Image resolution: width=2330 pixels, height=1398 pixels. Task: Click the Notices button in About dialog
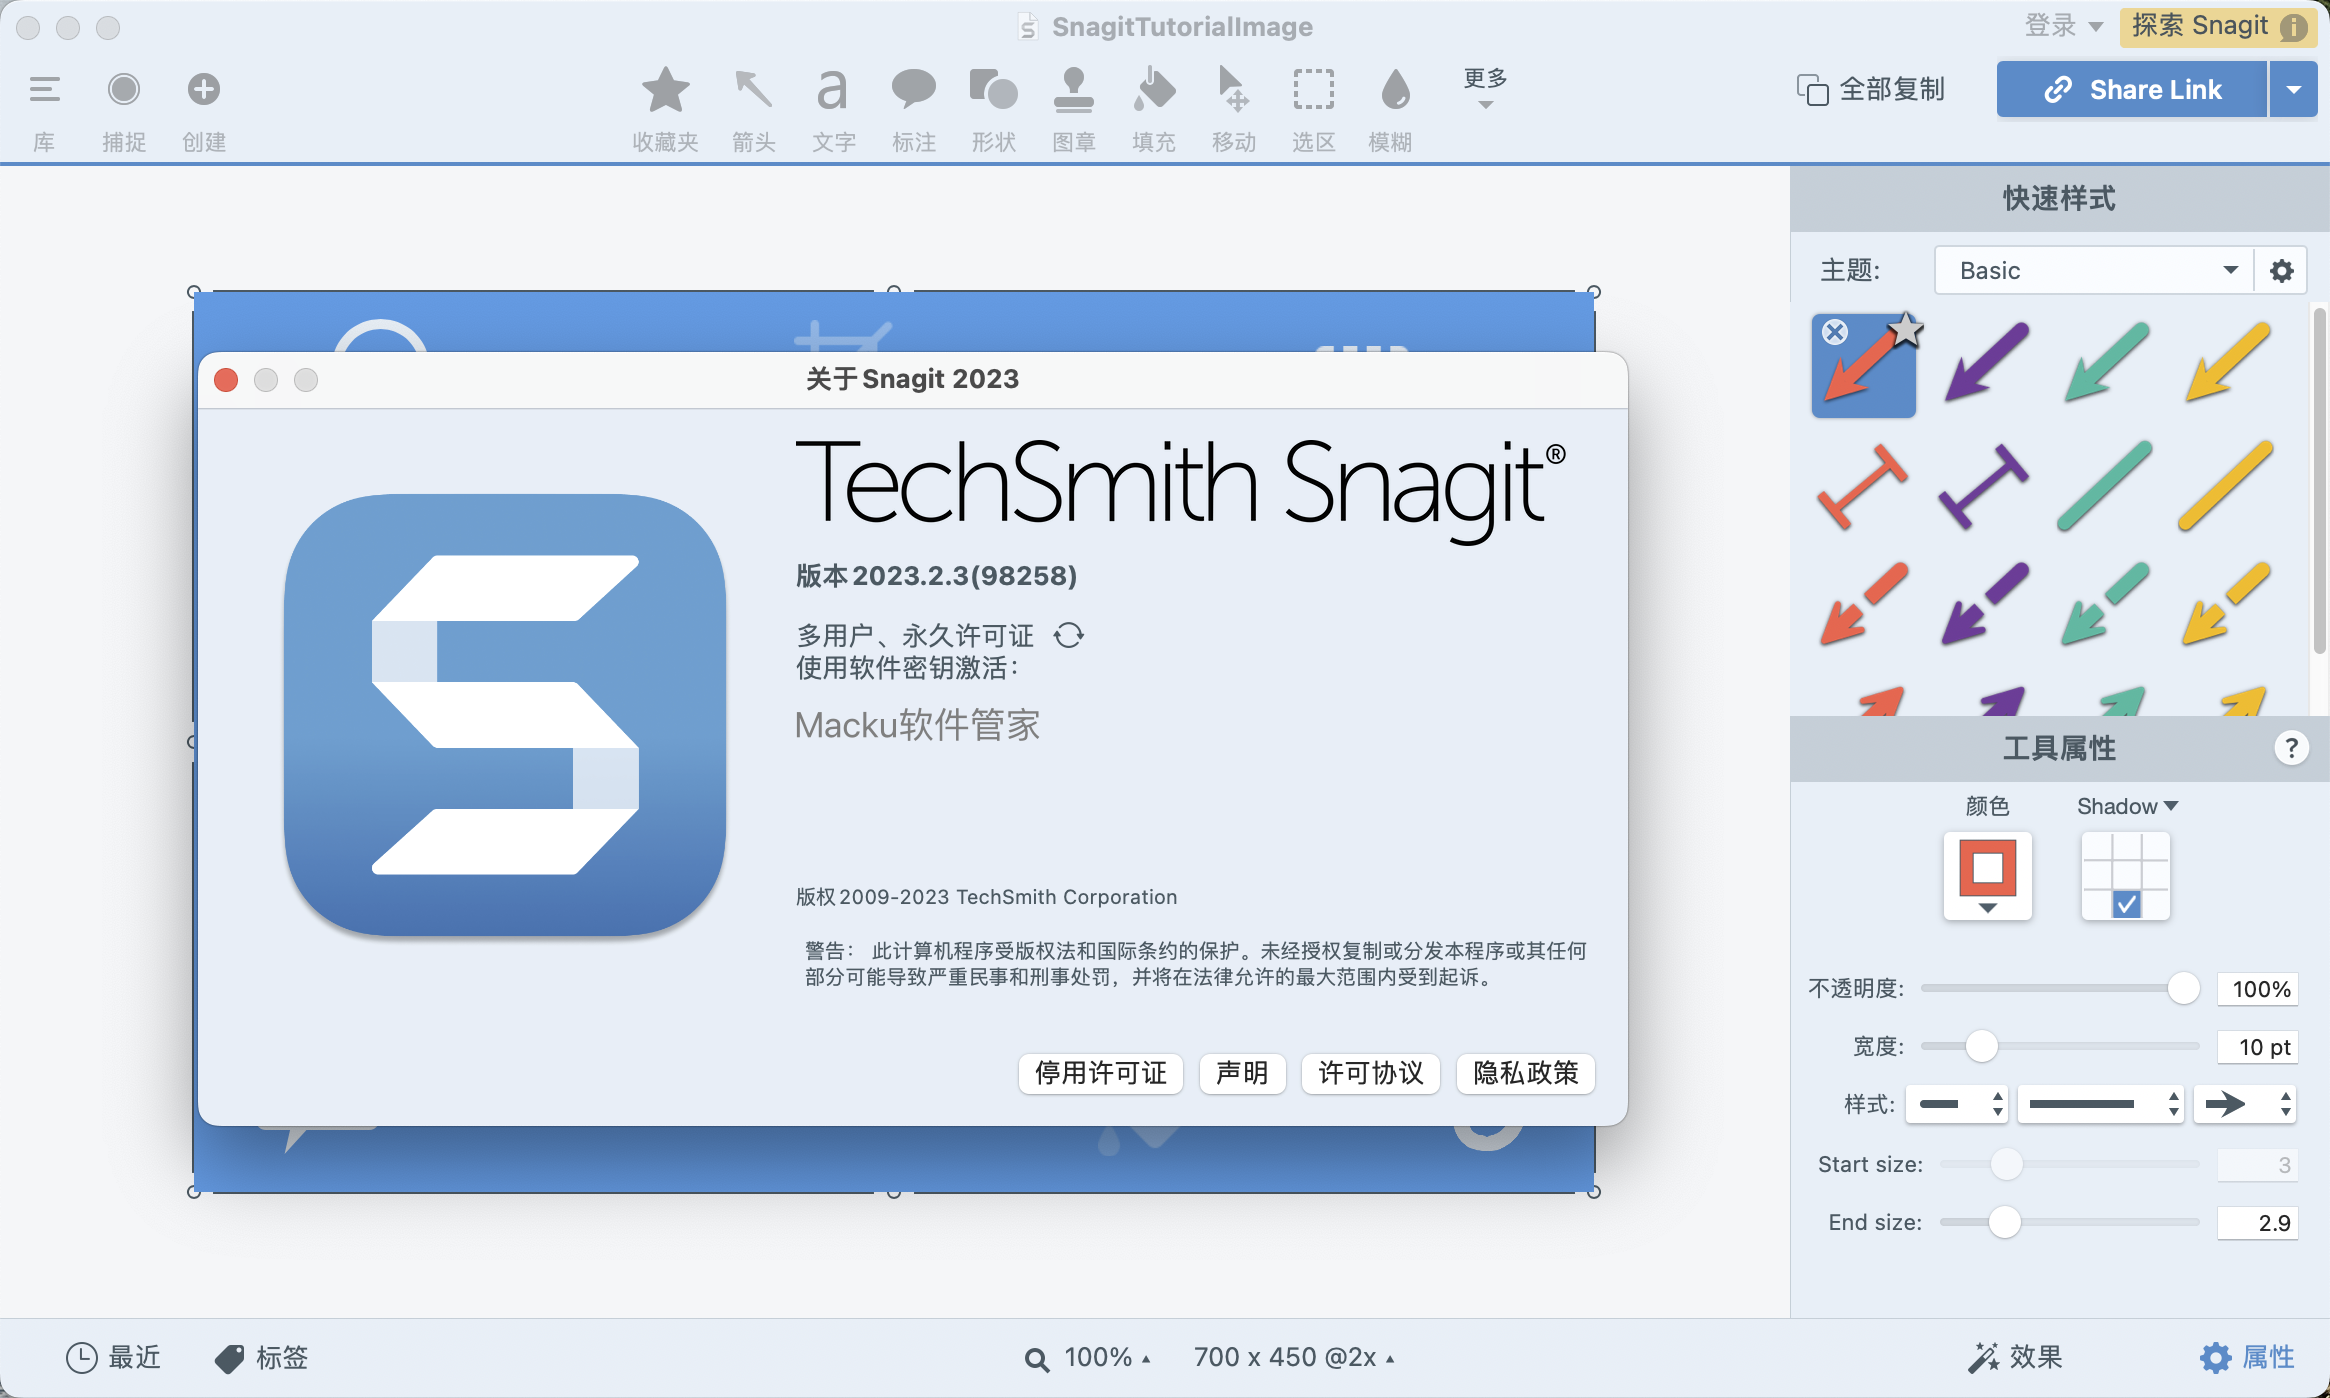click(1242, 1074)
